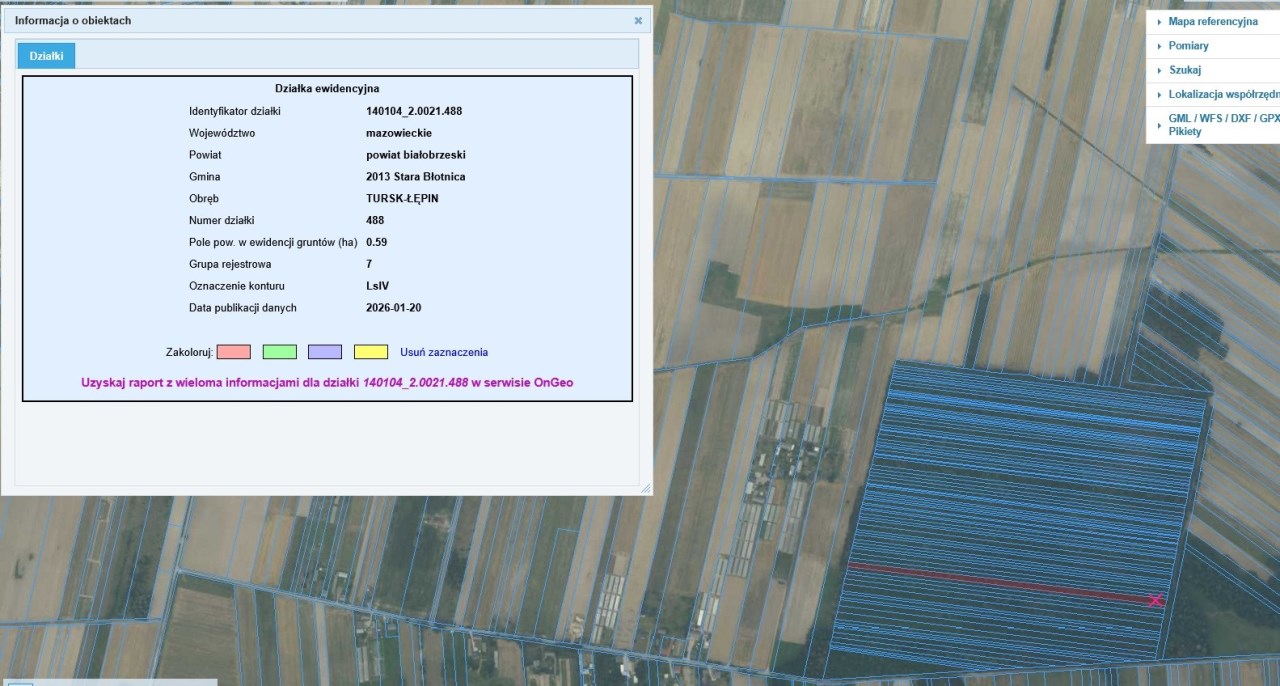1280x686 pixels.
Task: Open the Szukaj search panel
Action: tap(1184, 70)
